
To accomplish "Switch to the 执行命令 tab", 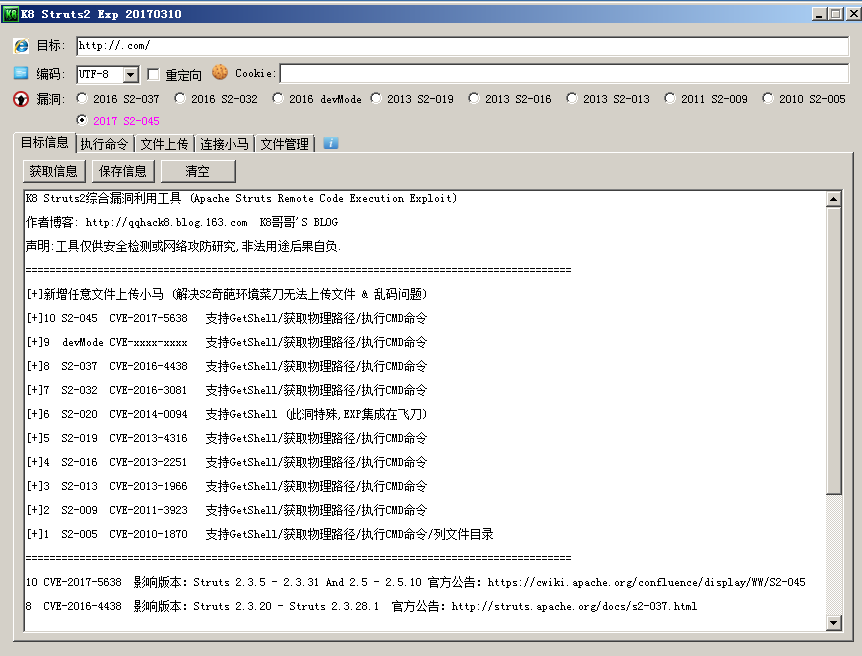I will (x=104, y=144).
